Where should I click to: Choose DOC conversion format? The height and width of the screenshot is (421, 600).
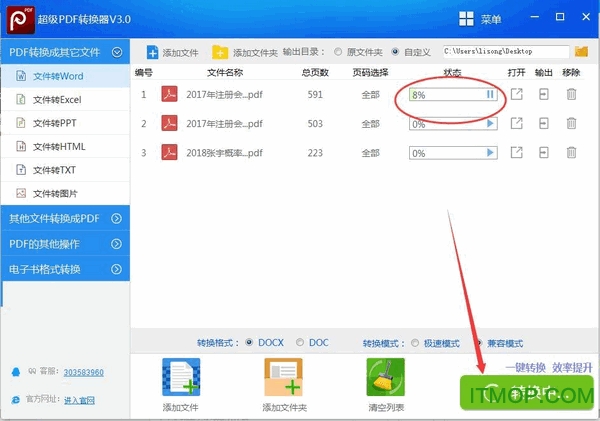(x=300, y=342)
